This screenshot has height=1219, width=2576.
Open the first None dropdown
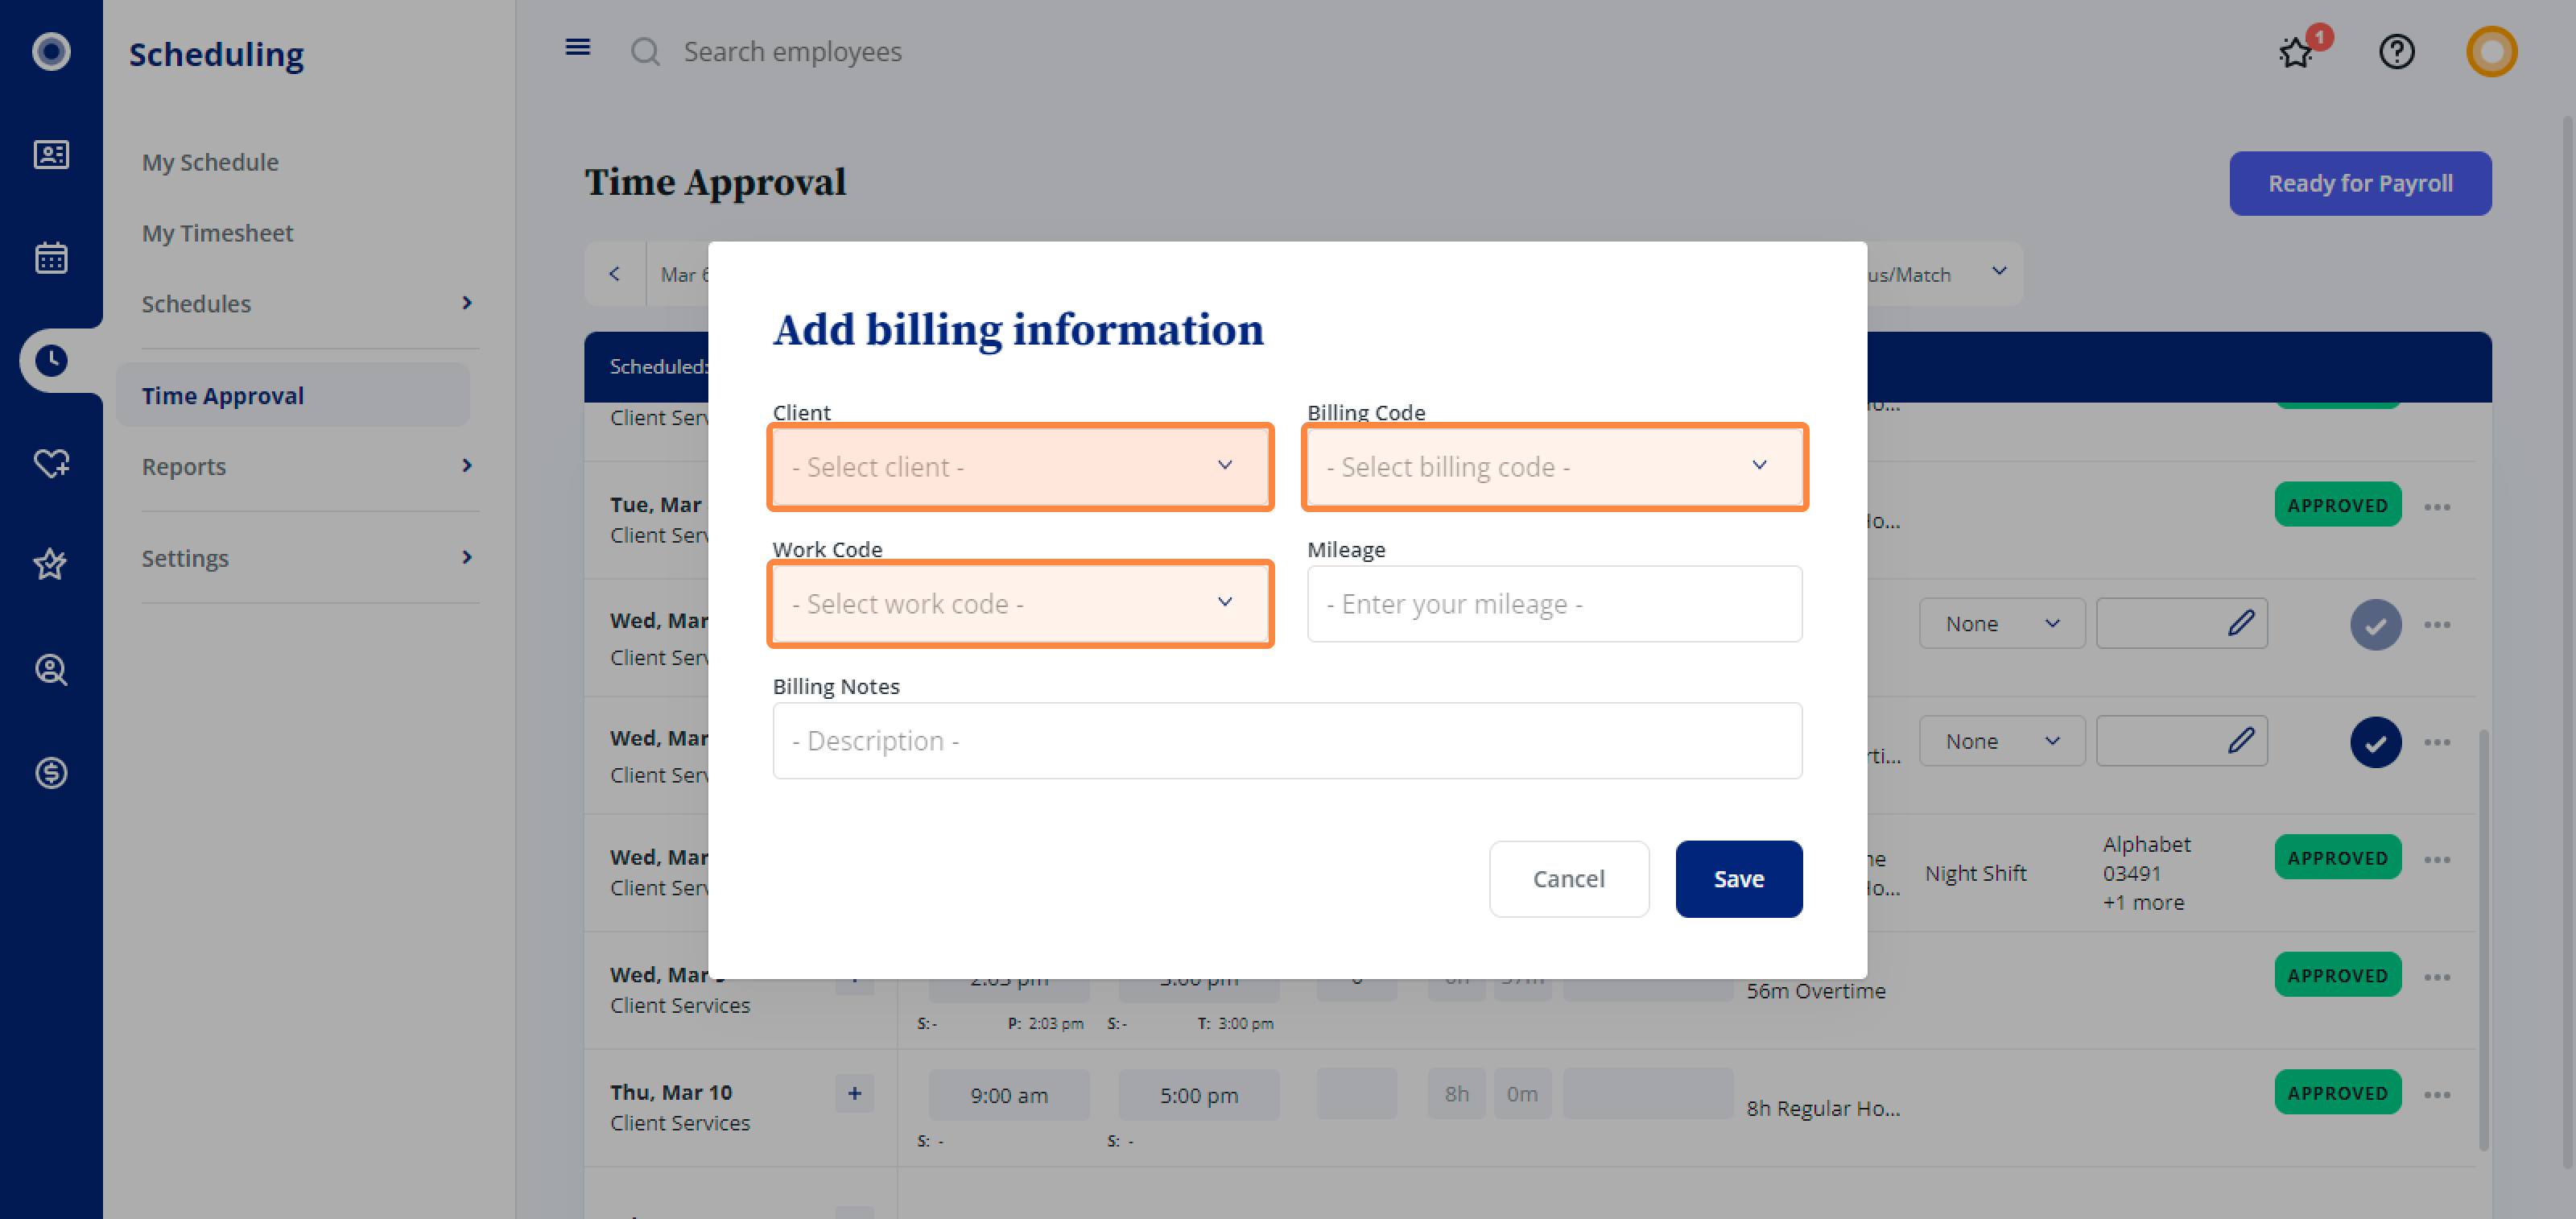click(x=2001, y=623)
